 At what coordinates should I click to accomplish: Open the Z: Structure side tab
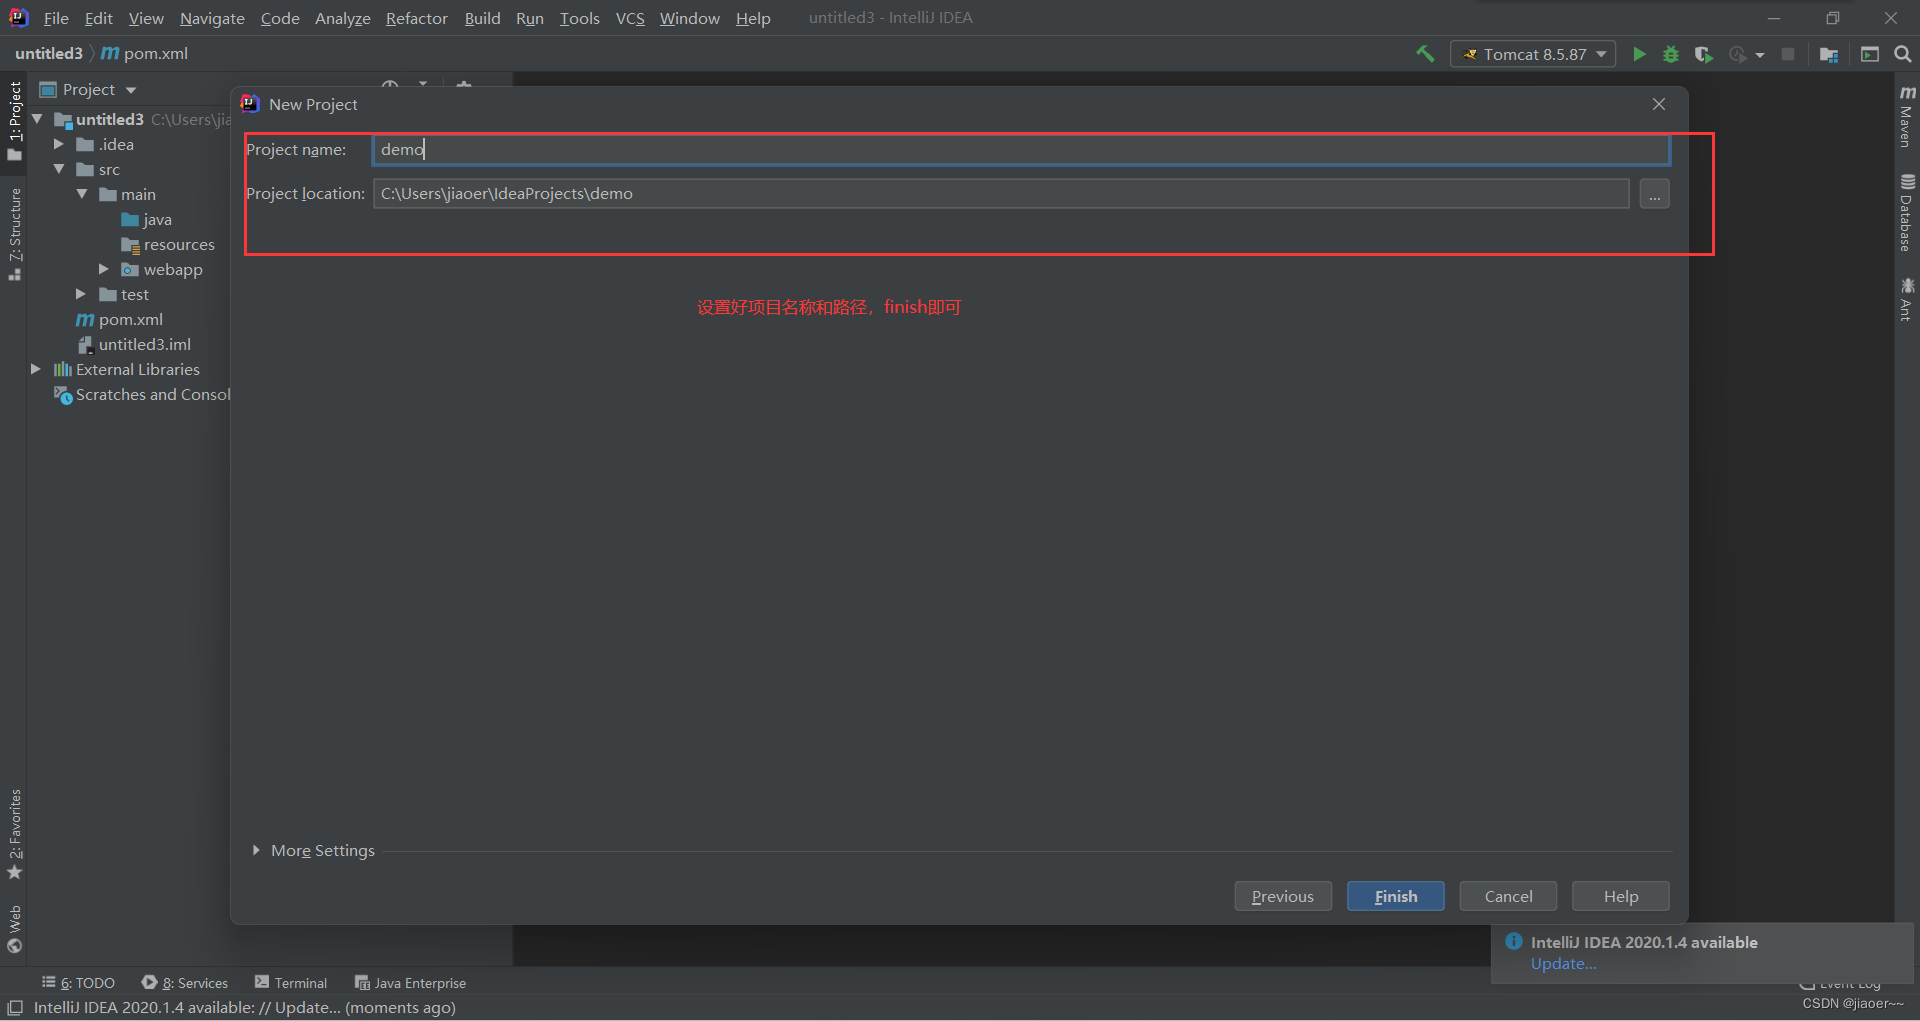(x=14, y=234)
